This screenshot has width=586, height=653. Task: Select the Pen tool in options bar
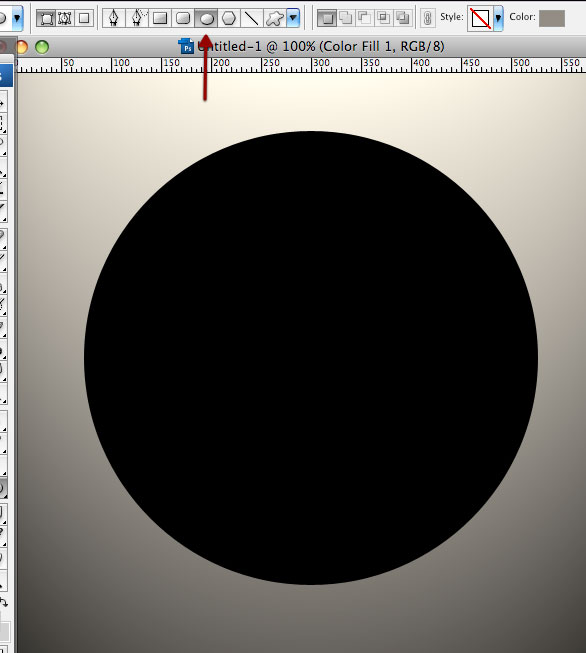click(x=114, y=18)
